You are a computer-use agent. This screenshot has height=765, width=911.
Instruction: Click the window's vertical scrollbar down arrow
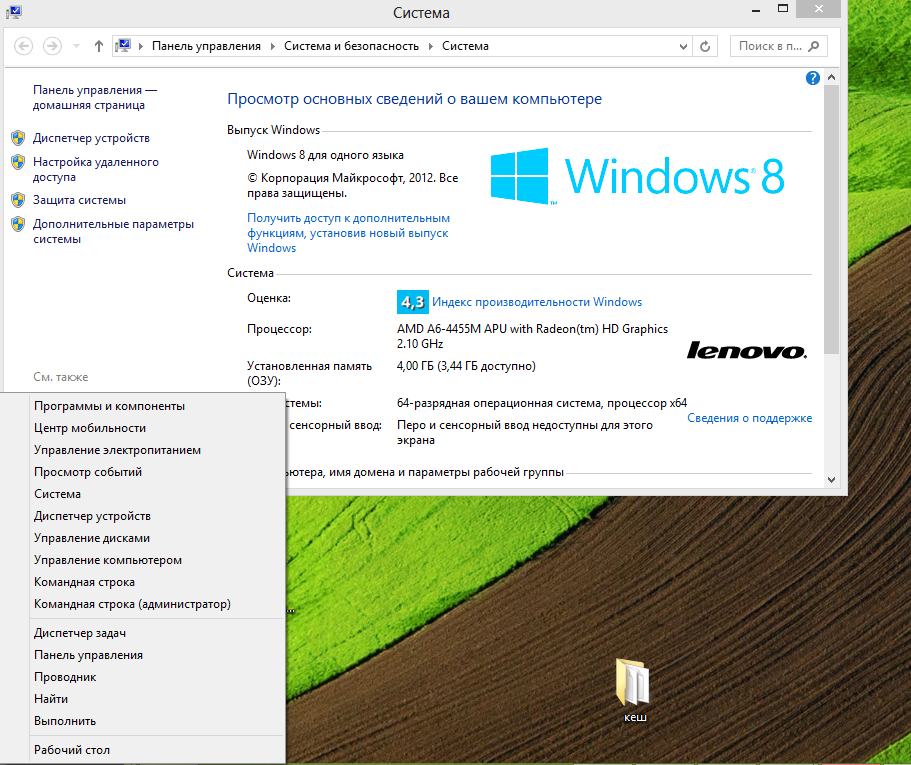pyautogui.click(x=833, y=479)
